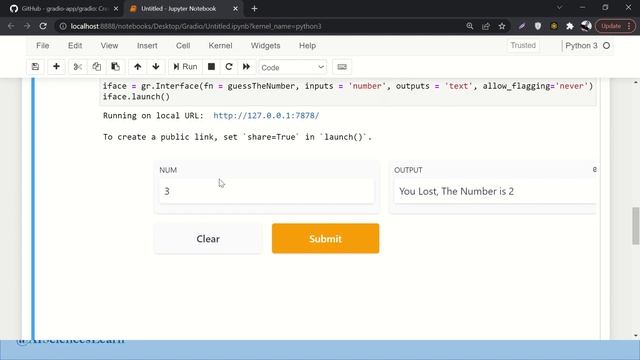The image size is (640, 360).
Task: Click the browser address bar URL
Action: pos(196,26)
